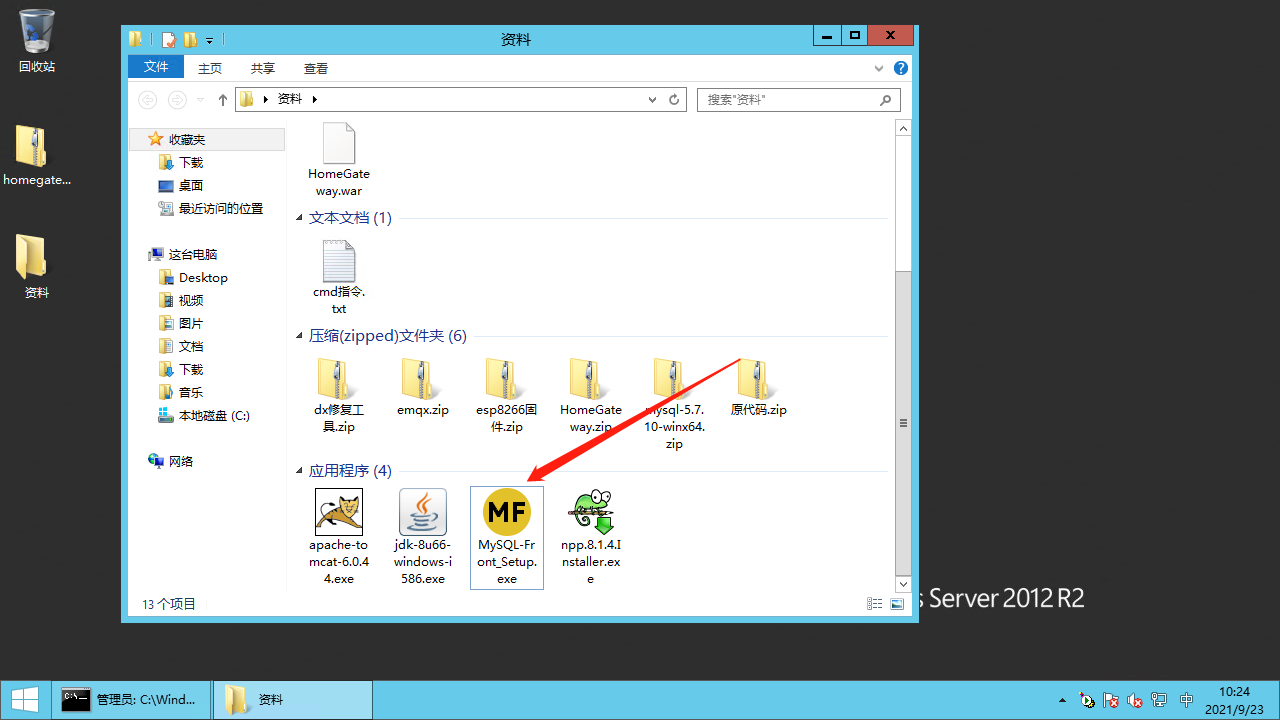Click the file list scrollbar down arrow

tap(903, 584)
